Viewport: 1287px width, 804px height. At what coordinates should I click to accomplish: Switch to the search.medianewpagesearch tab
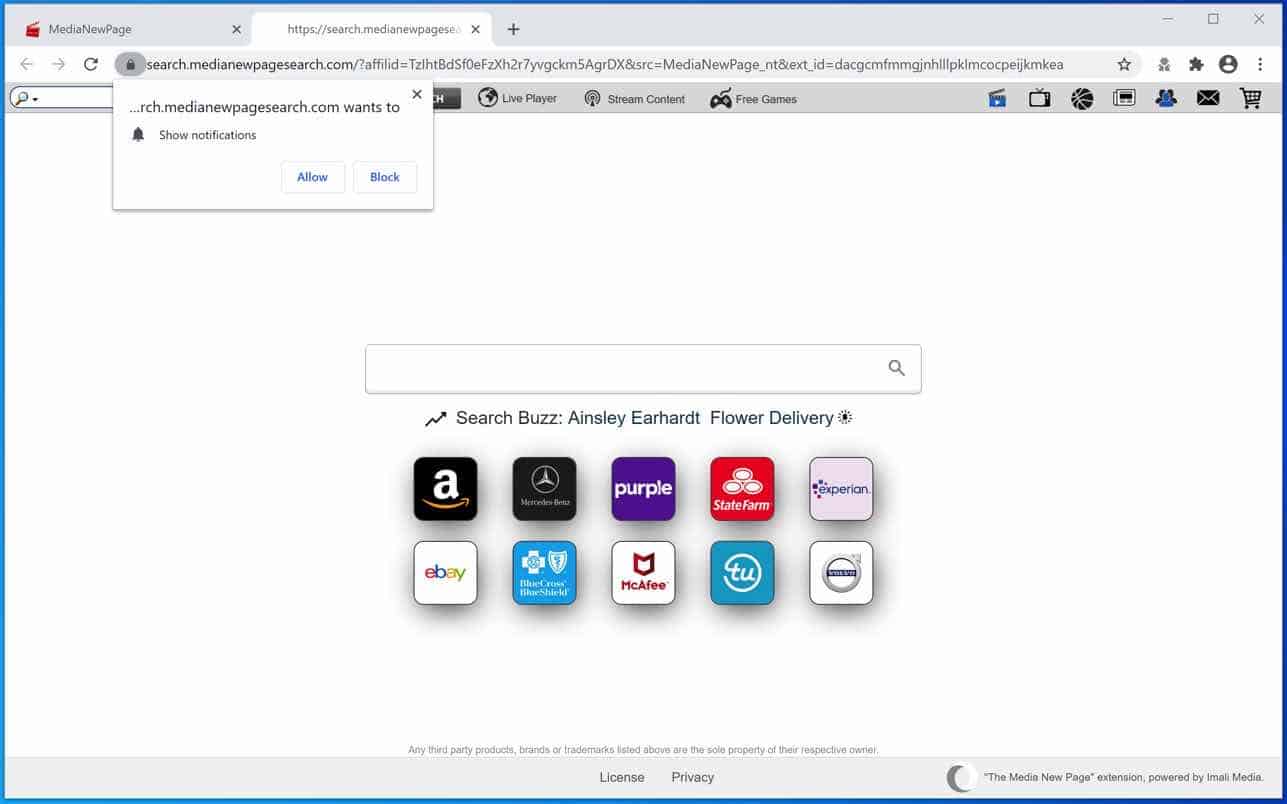pos(373,29)
